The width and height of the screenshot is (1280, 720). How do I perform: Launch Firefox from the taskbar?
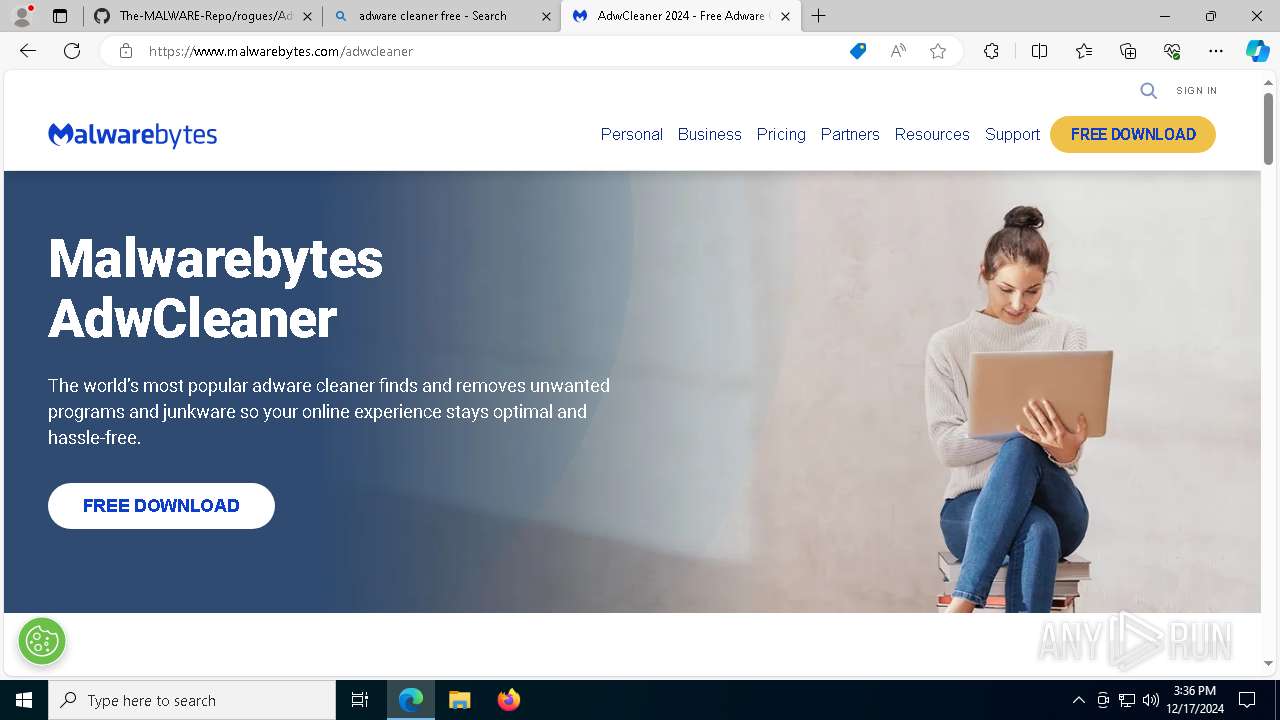[x=509, y=700]
